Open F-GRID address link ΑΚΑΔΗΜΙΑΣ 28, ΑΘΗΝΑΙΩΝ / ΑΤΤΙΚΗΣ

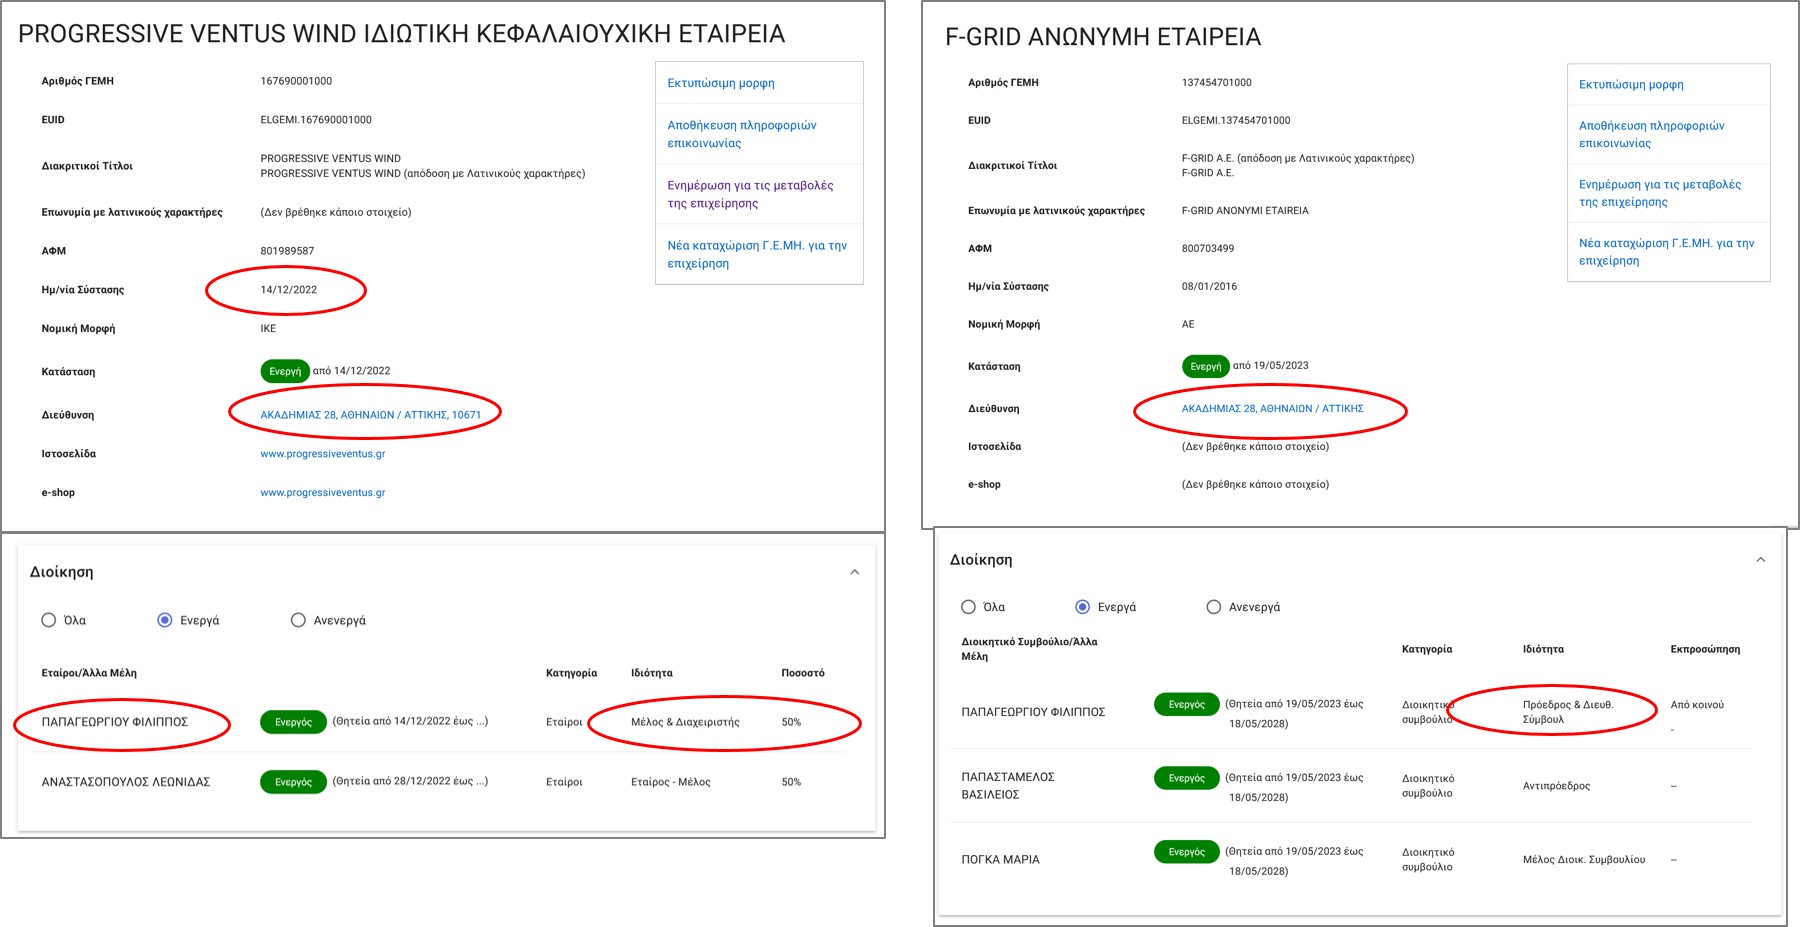tap(1272, 408)
